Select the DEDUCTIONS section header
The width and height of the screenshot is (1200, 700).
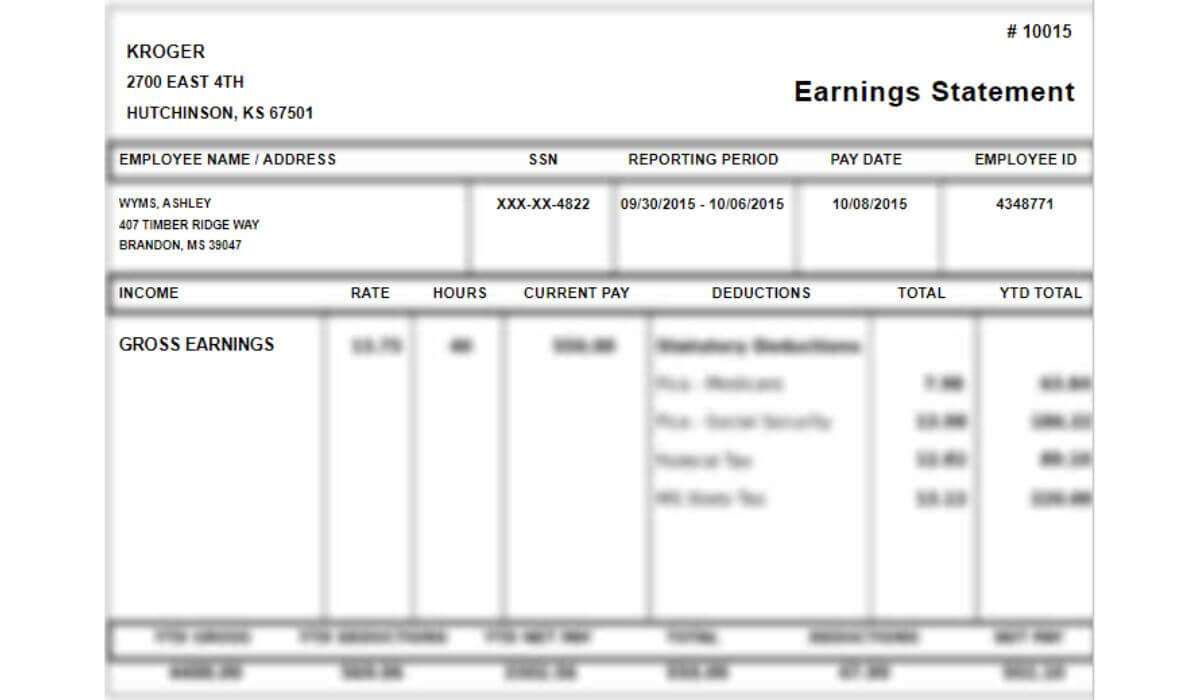[762, 293]
